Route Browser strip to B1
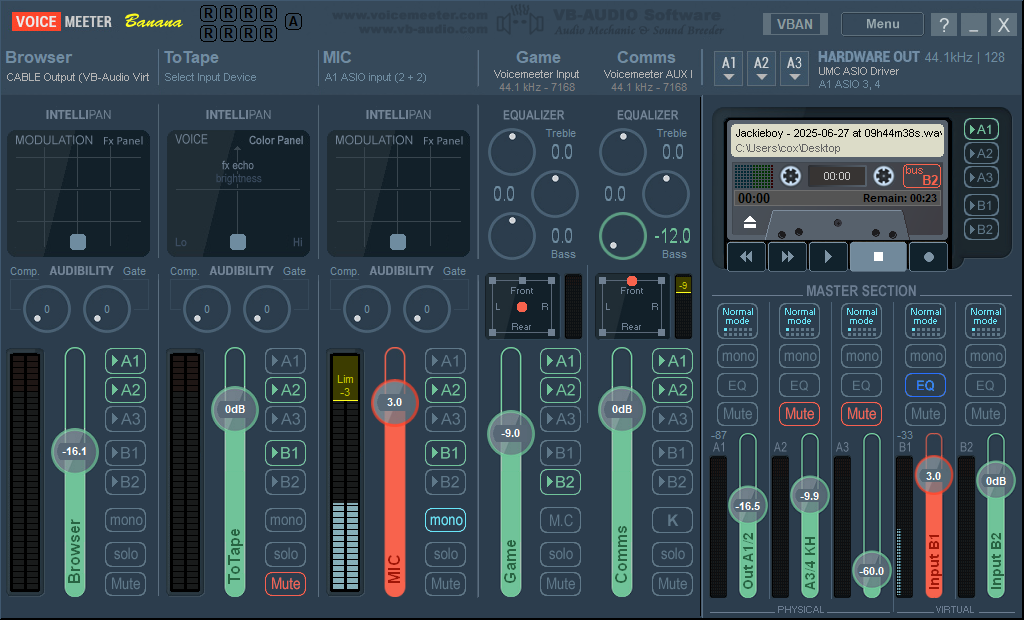The width and height of the screenshot is (1024, 620). (x=125, y=453)
